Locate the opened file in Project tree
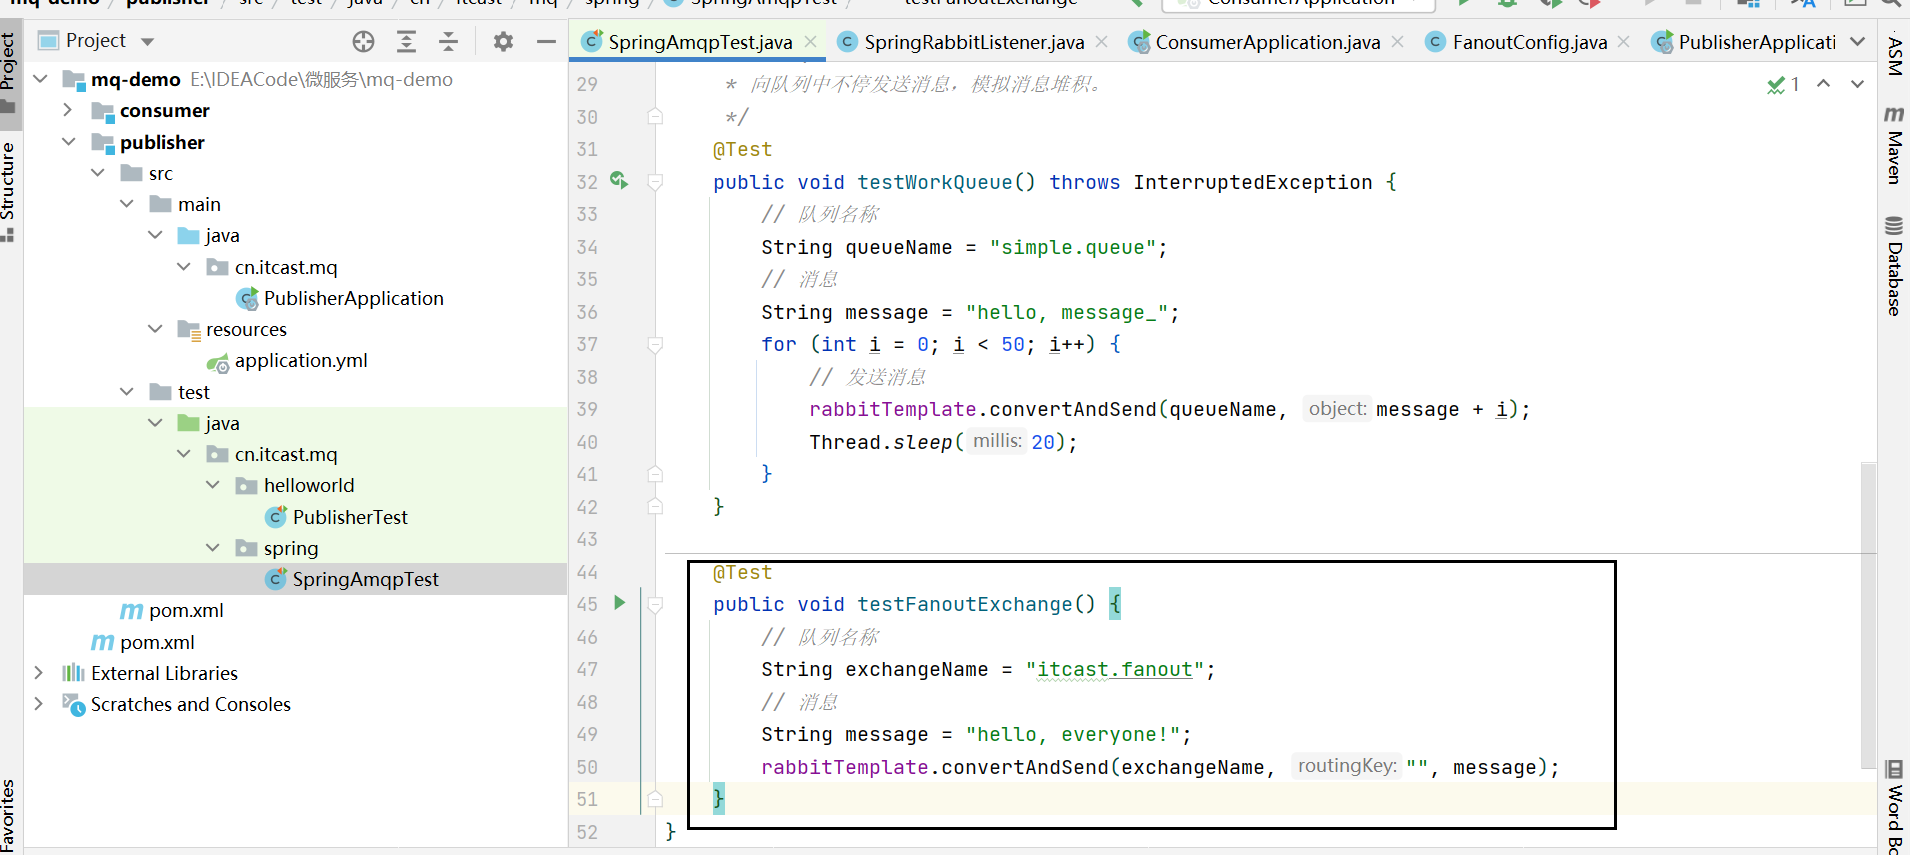 [x=363, y=41]
